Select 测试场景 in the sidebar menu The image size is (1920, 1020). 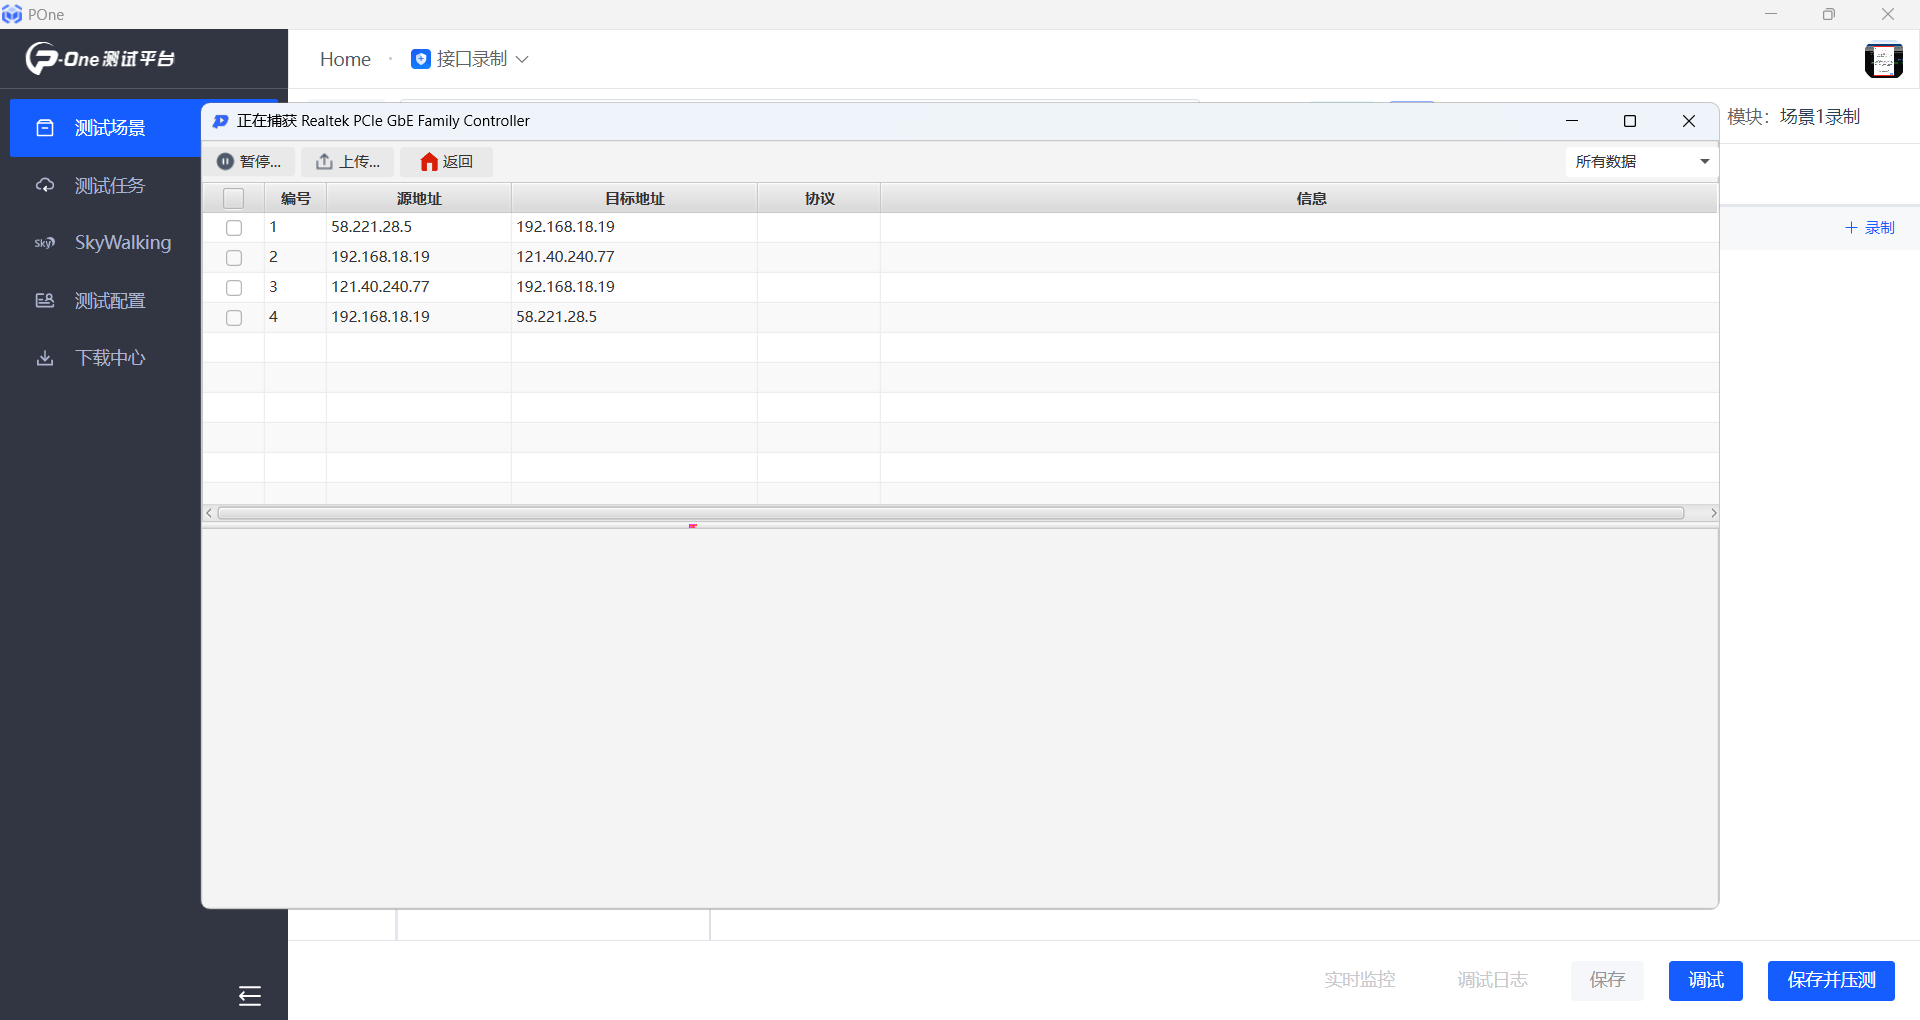(110, 128)
